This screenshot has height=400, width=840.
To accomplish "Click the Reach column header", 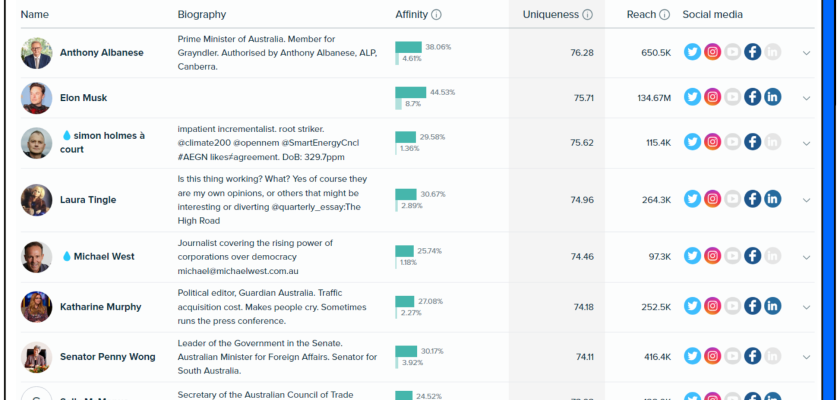I will 643,15.
